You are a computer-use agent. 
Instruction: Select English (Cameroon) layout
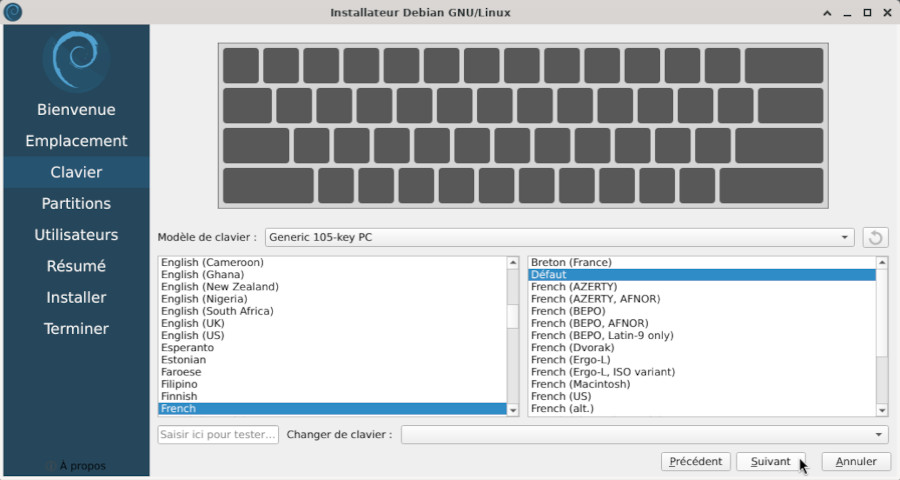click(332, 262)
